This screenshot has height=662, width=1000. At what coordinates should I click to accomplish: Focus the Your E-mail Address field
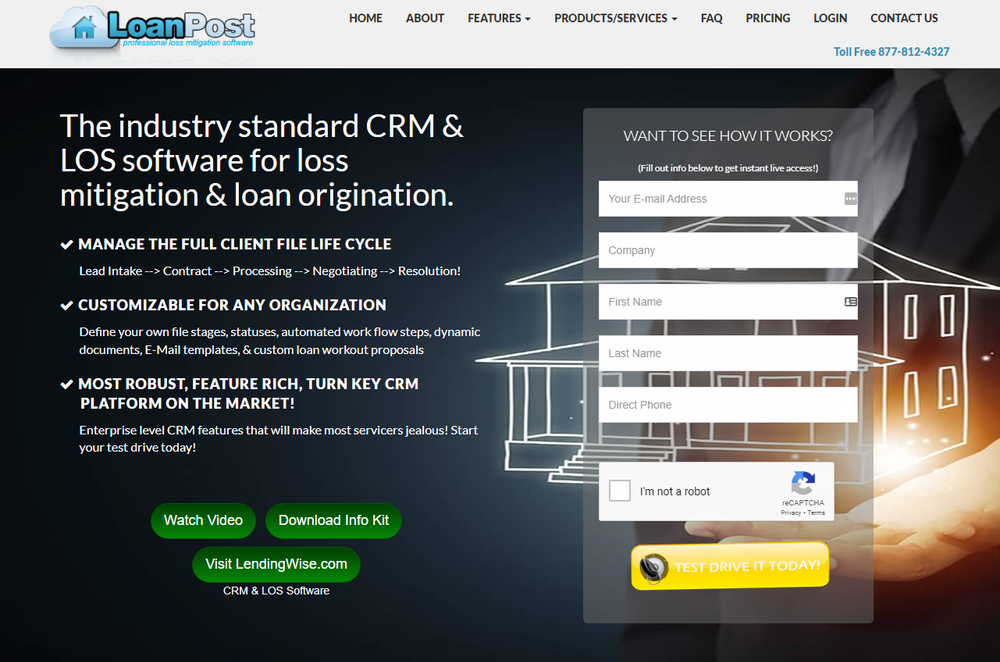pos(728,199)
